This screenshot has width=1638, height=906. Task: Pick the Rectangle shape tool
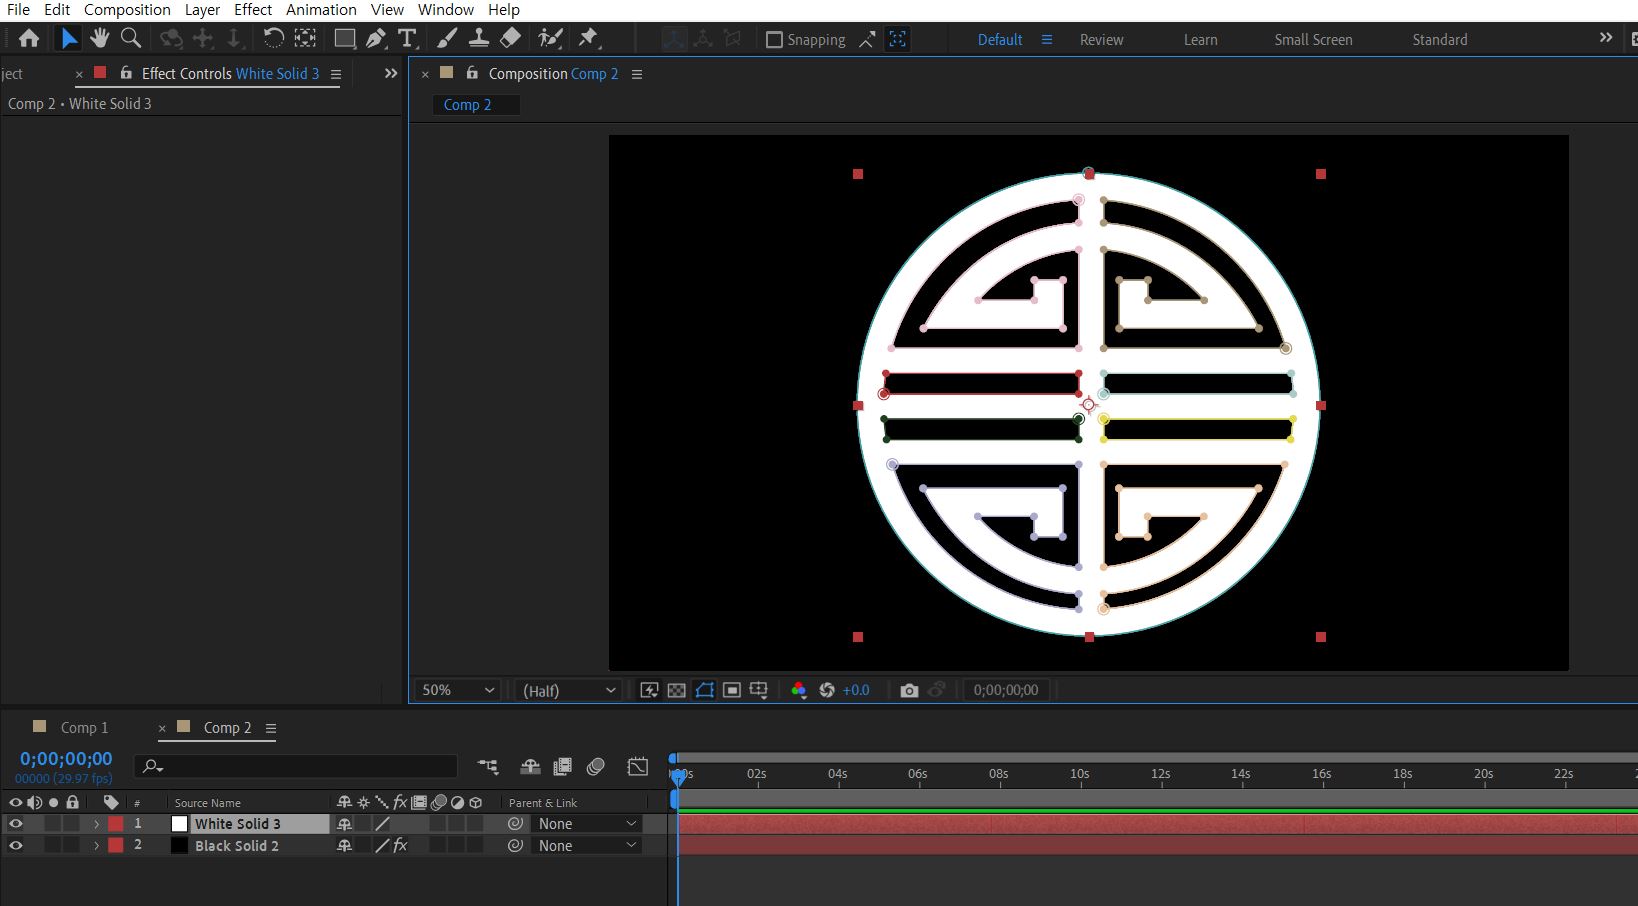pos(344,38)
